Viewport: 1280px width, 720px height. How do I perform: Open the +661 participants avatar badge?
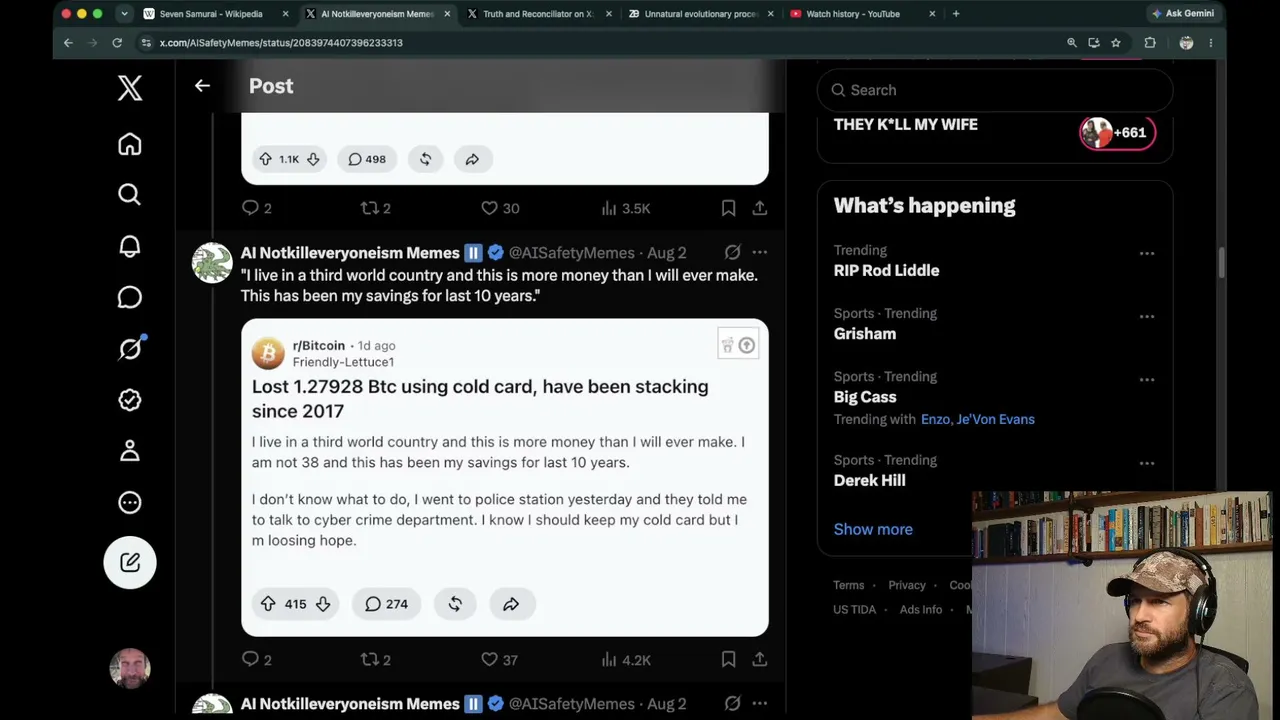[1118, 132]
